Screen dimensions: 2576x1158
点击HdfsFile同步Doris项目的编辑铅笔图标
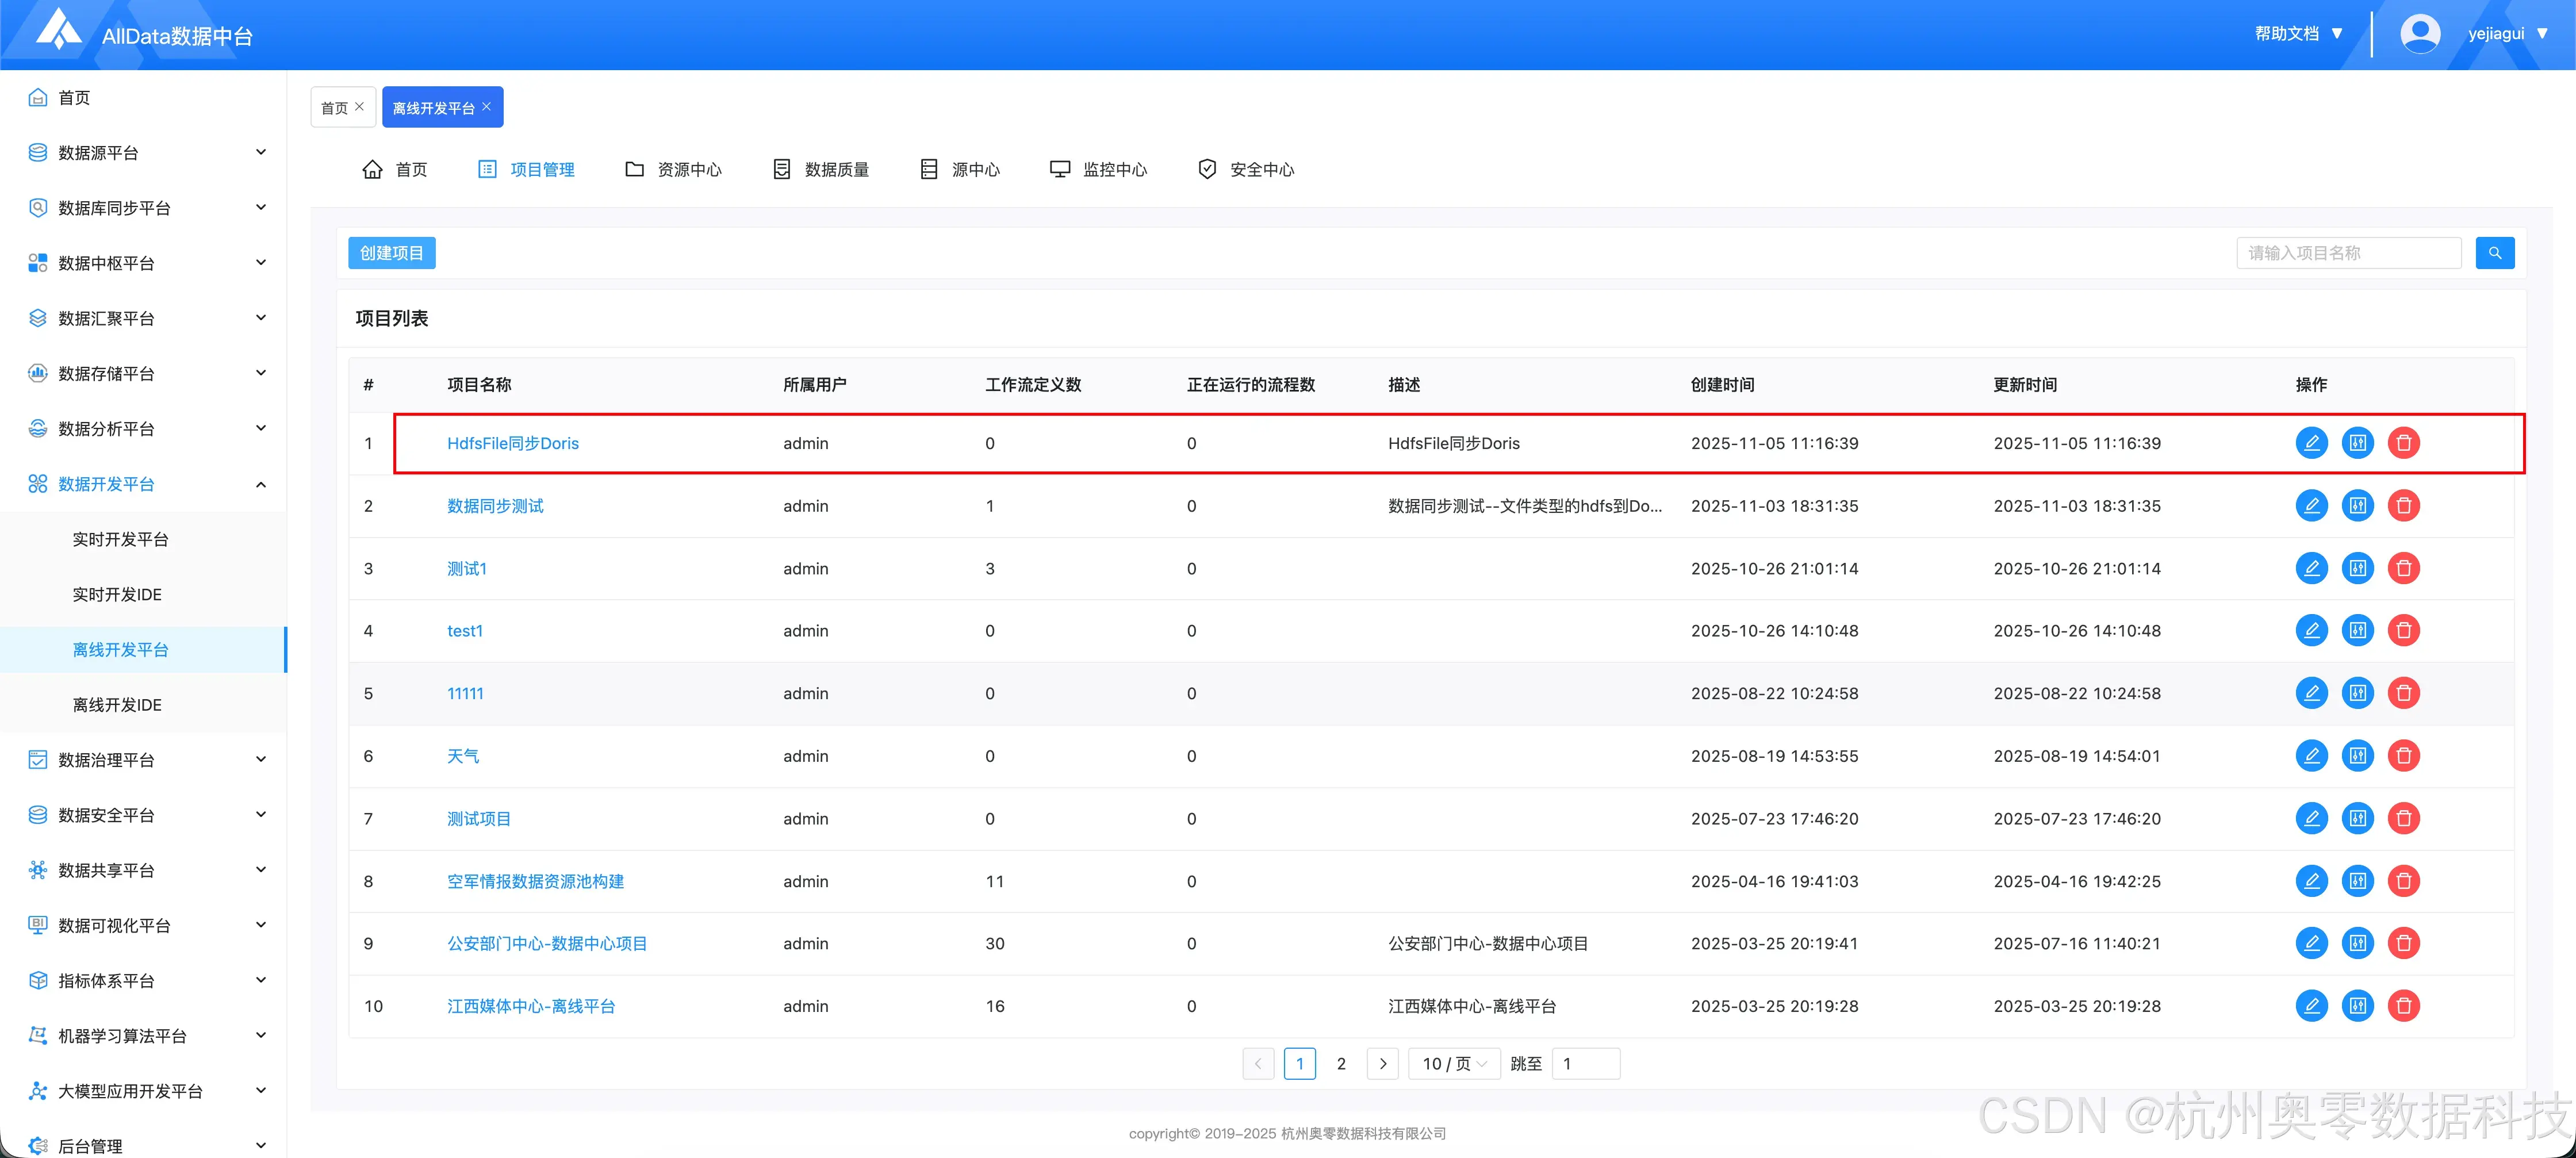[x=2312, y=443]
